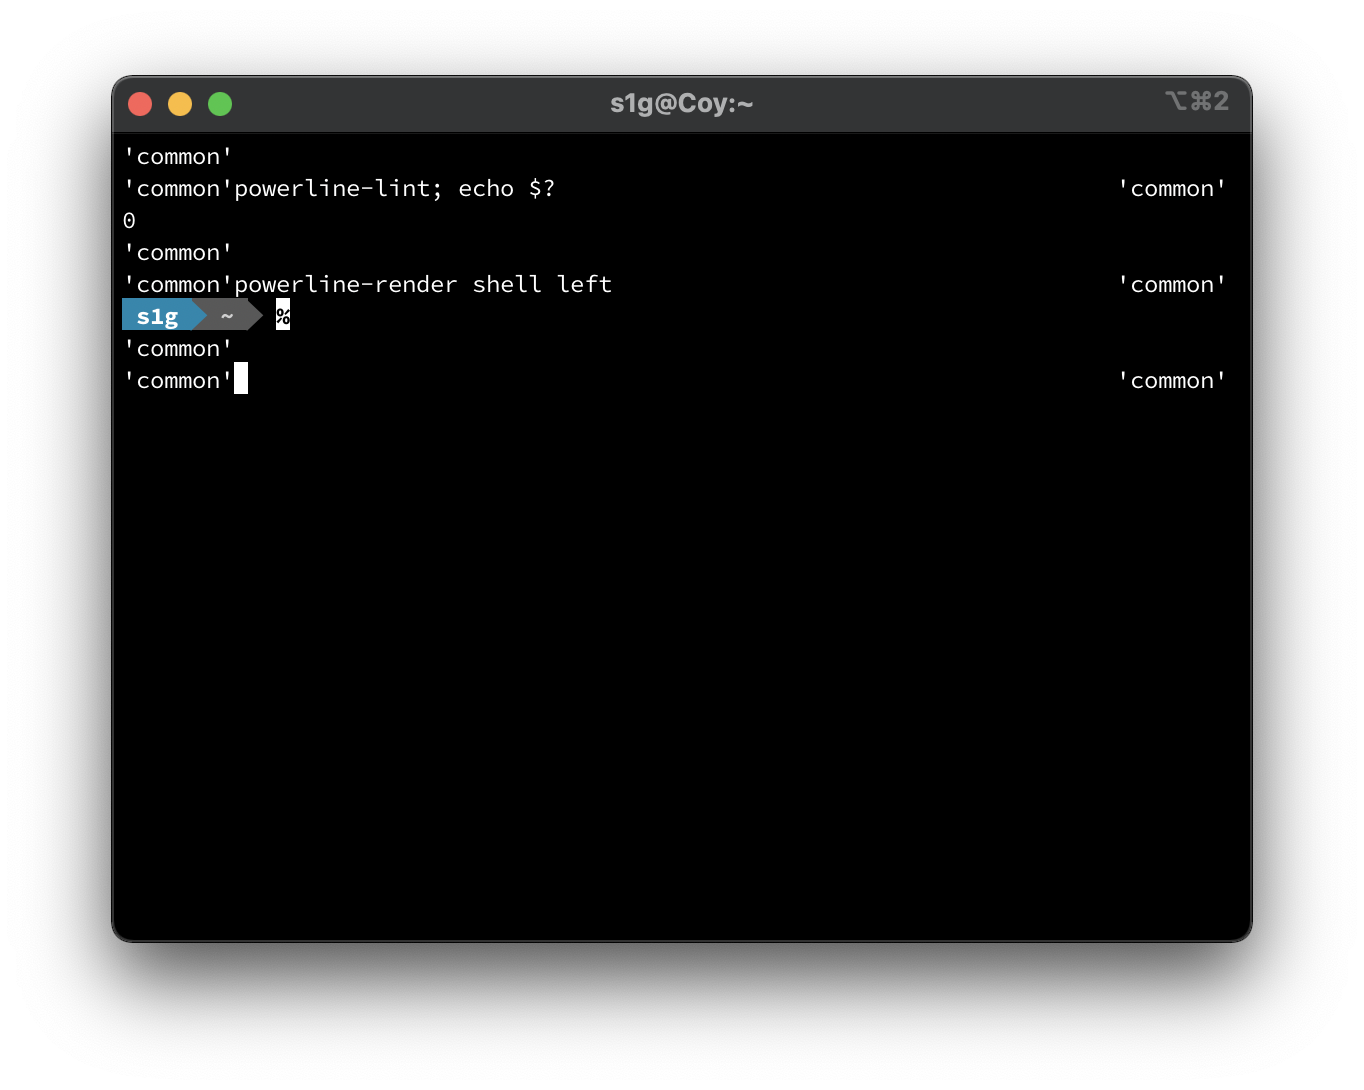Select the right-aligned 'common' next to powerline-lint

pyautogui.click(x=1172, y=188)
